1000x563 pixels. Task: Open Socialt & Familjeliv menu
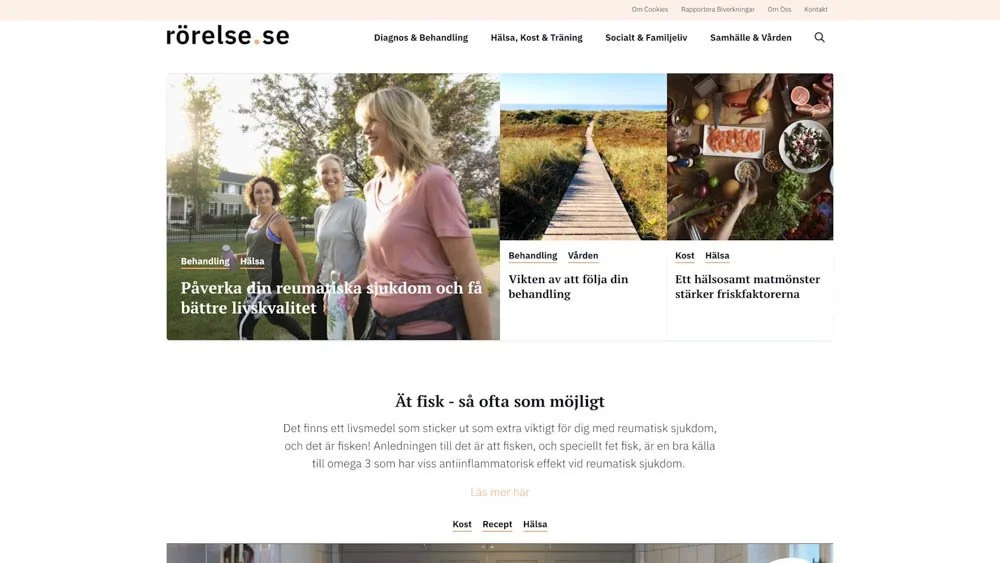[646, 38]
